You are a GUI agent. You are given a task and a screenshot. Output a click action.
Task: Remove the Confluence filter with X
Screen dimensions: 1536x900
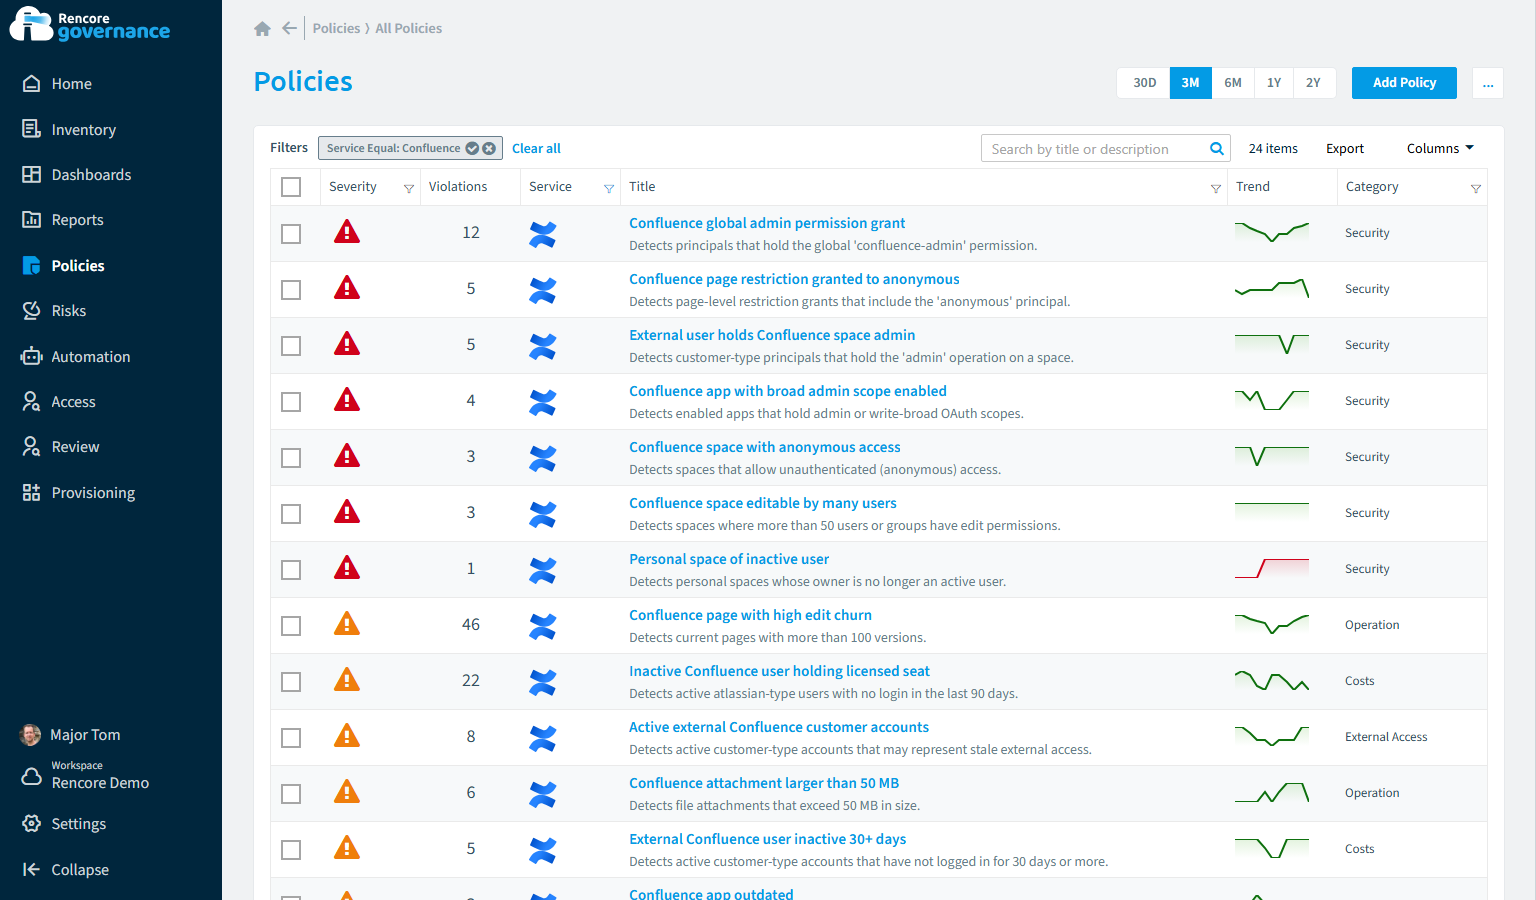point(489,148)
